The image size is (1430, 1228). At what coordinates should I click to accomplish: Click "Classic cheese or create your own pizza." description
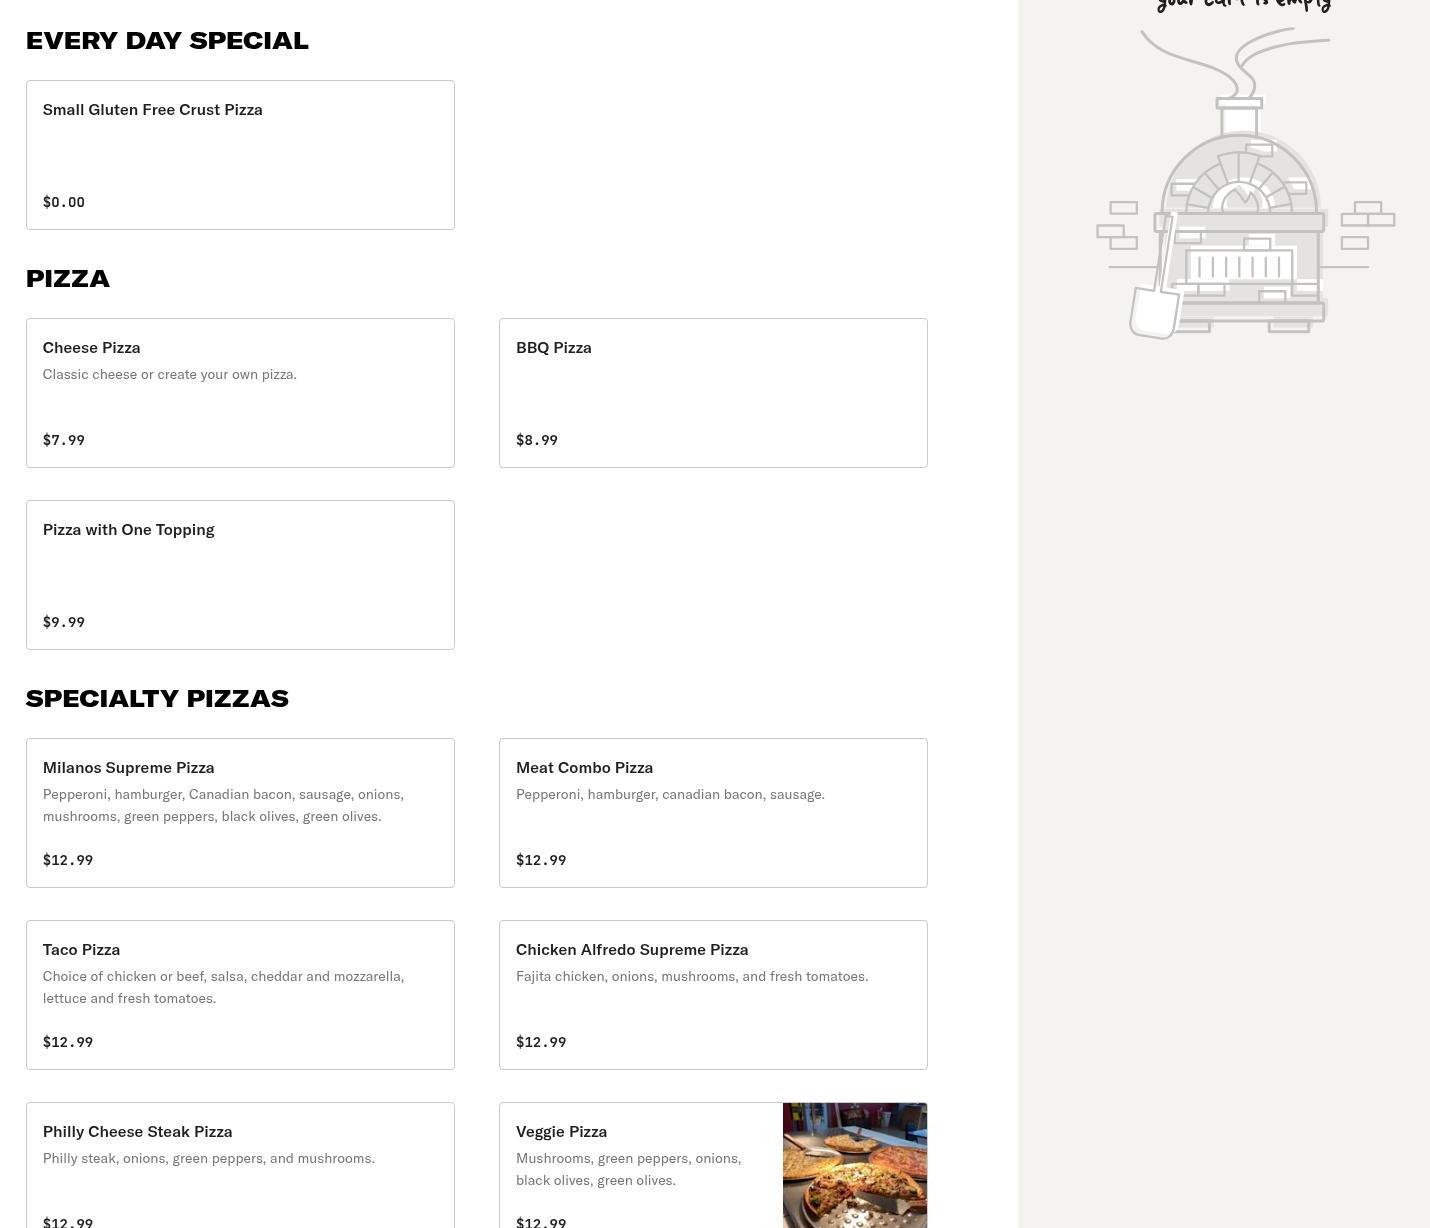(x=170, y=374)
